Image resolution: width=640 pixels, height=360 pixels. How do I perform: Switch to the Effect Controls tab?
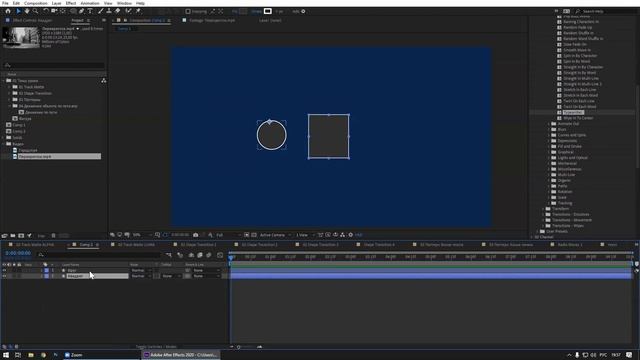(x=32, y=20)
